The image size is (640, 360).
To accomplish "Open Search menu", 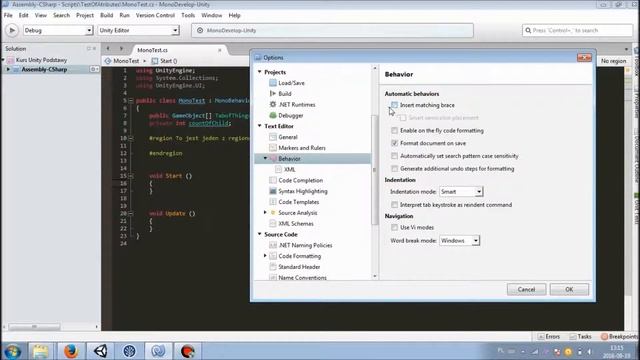I will pyautogui.click(x=61, y=16).
